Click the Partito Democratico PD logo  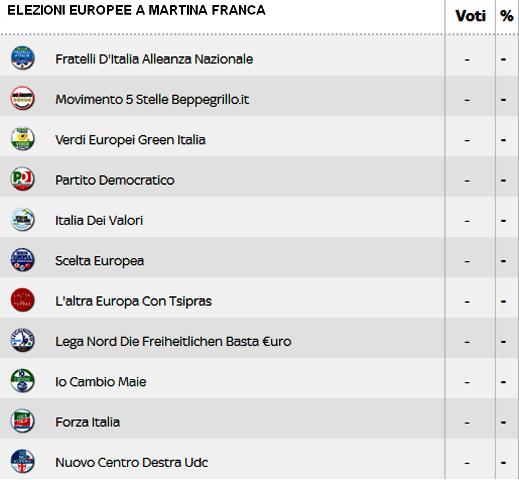point(22,179)
